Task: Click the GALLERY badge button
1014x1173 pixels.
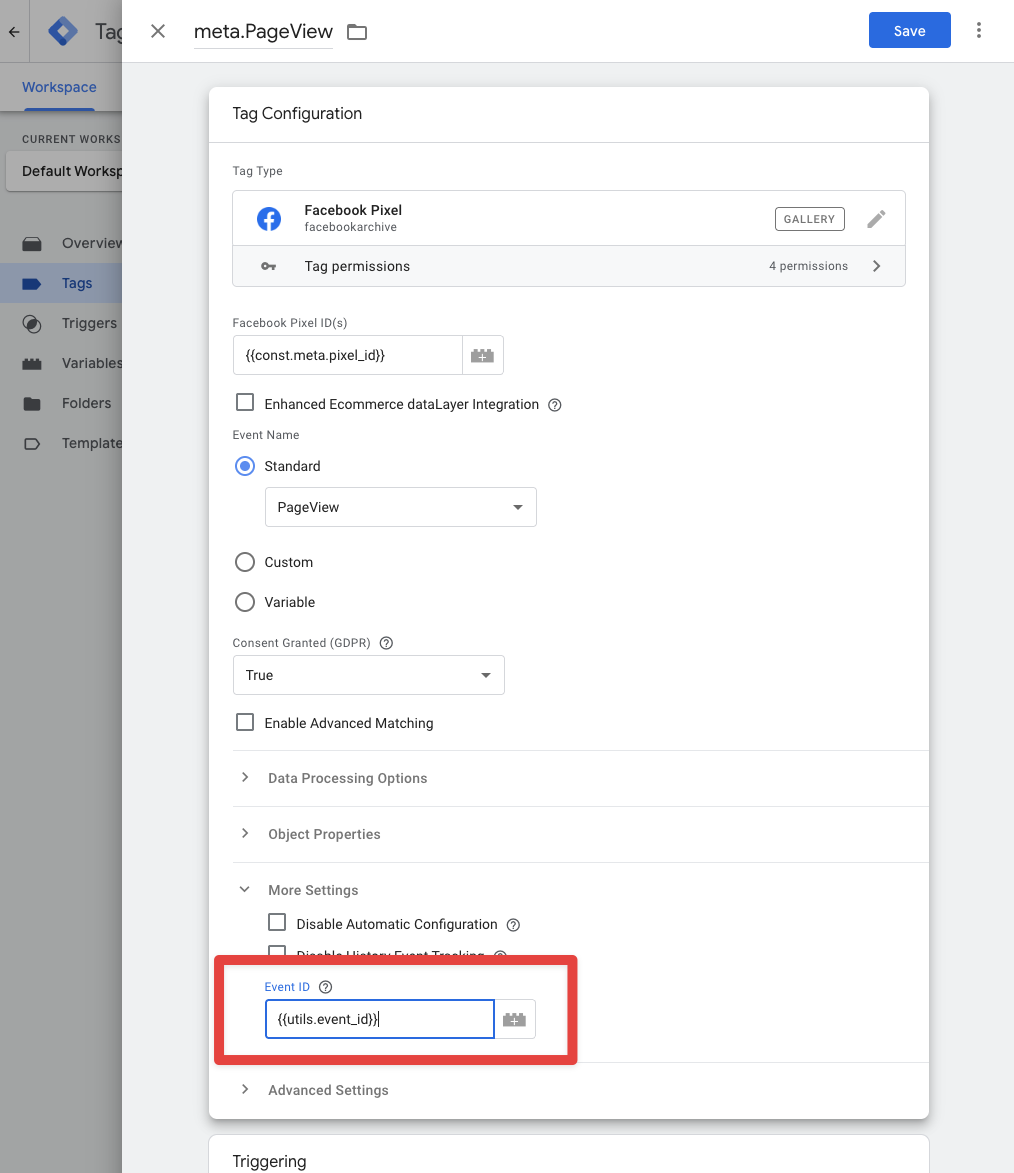Action: click(809, 219)
